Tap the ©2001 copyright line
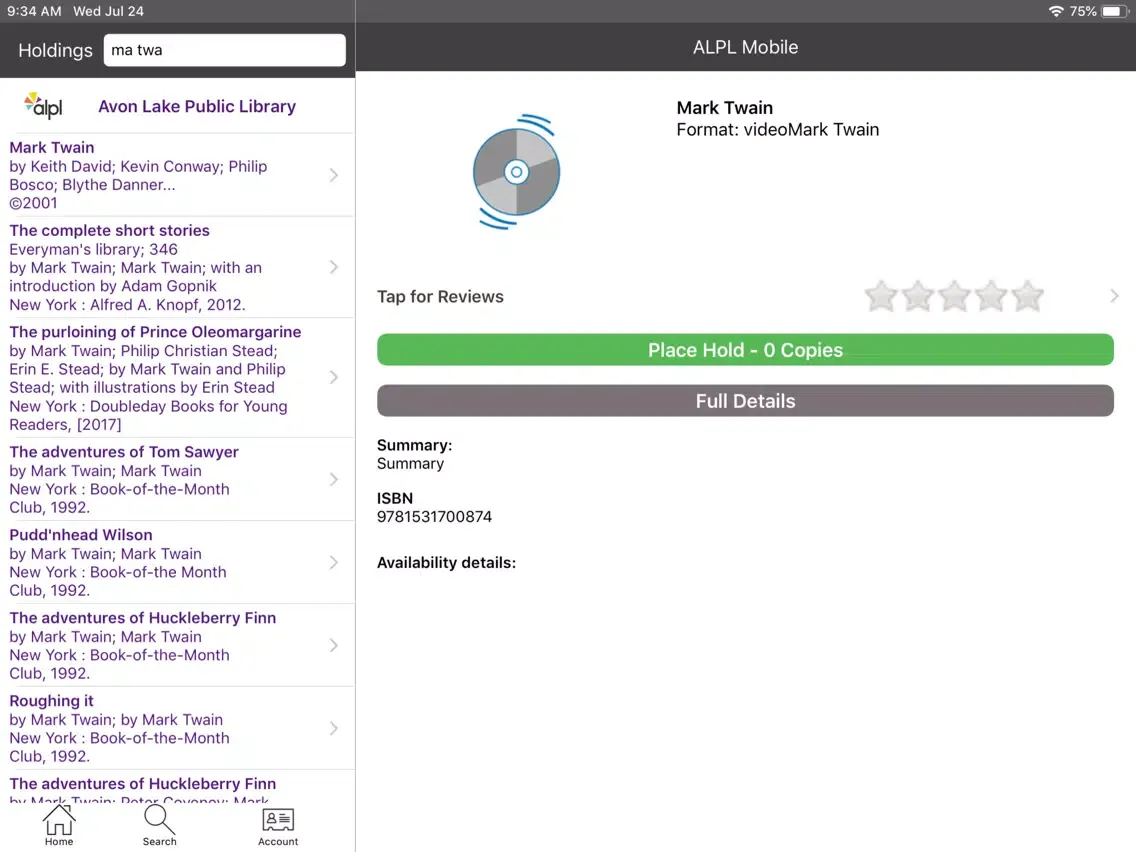The width and height of the screenshot is (1136, 852). click(33, 203)
